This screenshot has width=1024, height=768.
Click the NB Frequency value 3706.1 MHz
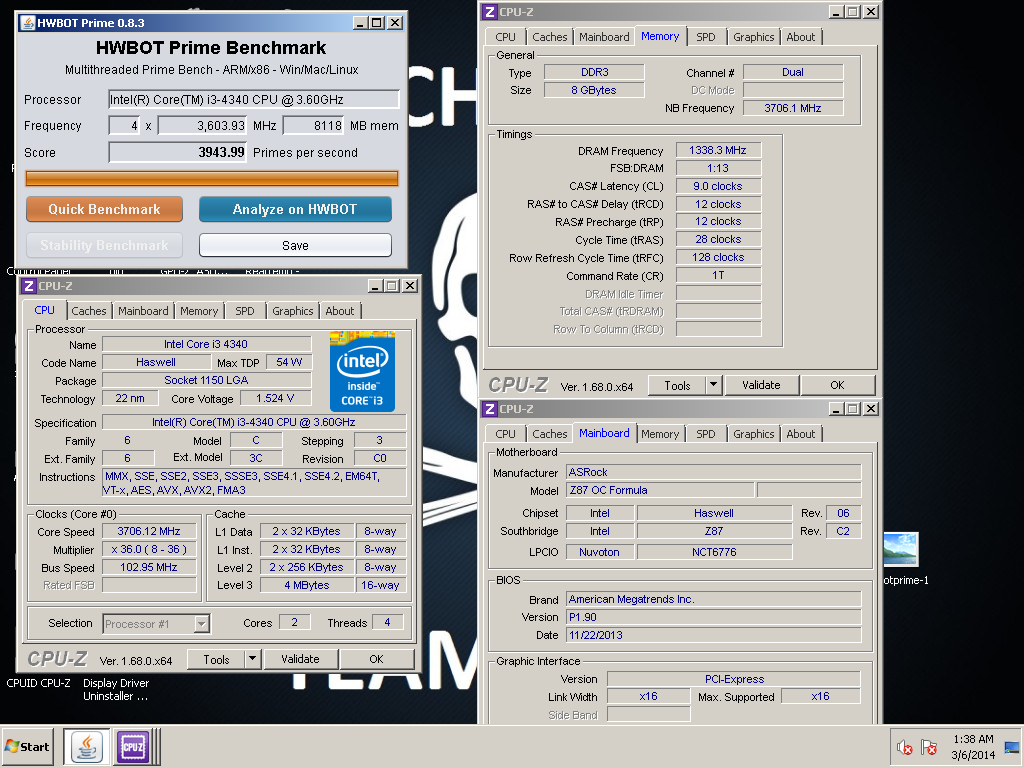(793, 108)
